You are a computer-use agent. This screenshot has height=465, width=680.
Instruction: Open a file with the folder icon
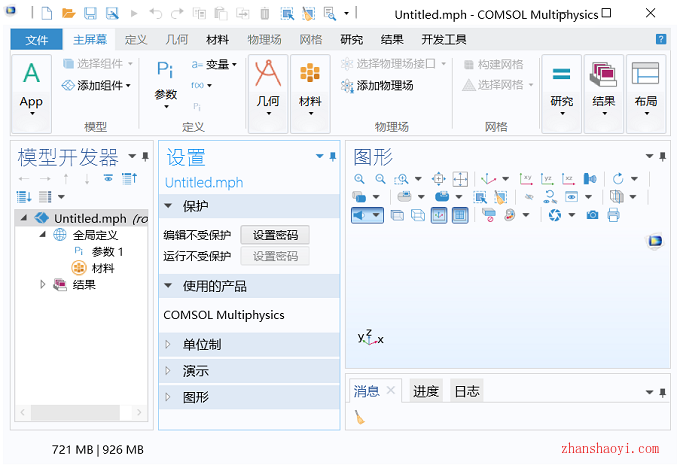tap(68, 13)
